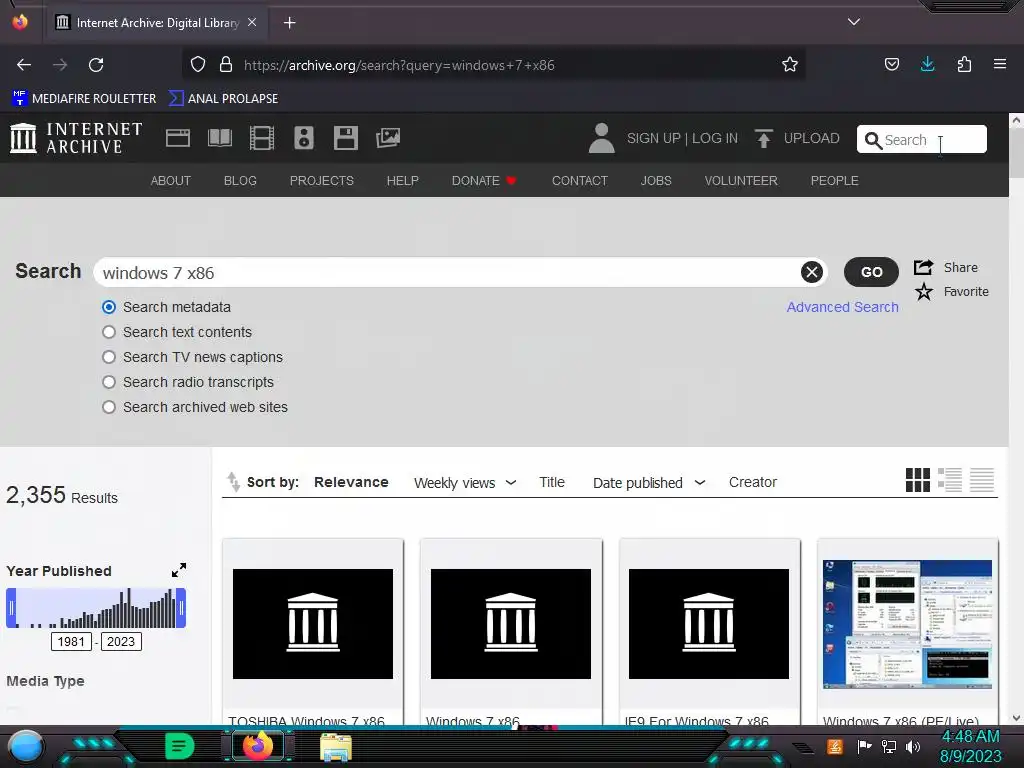
Task: Bookmark this page with the star
Action: 790,65
